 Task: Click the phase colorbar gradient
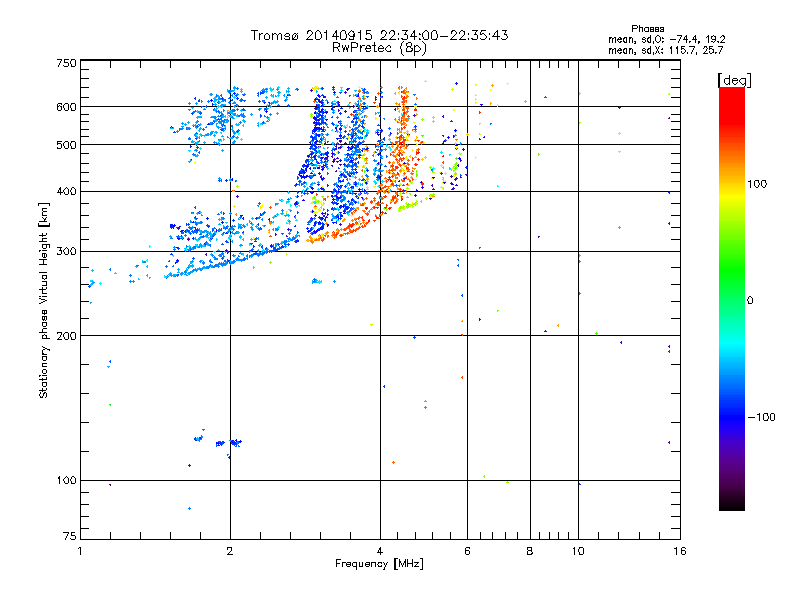coord(732,298)
